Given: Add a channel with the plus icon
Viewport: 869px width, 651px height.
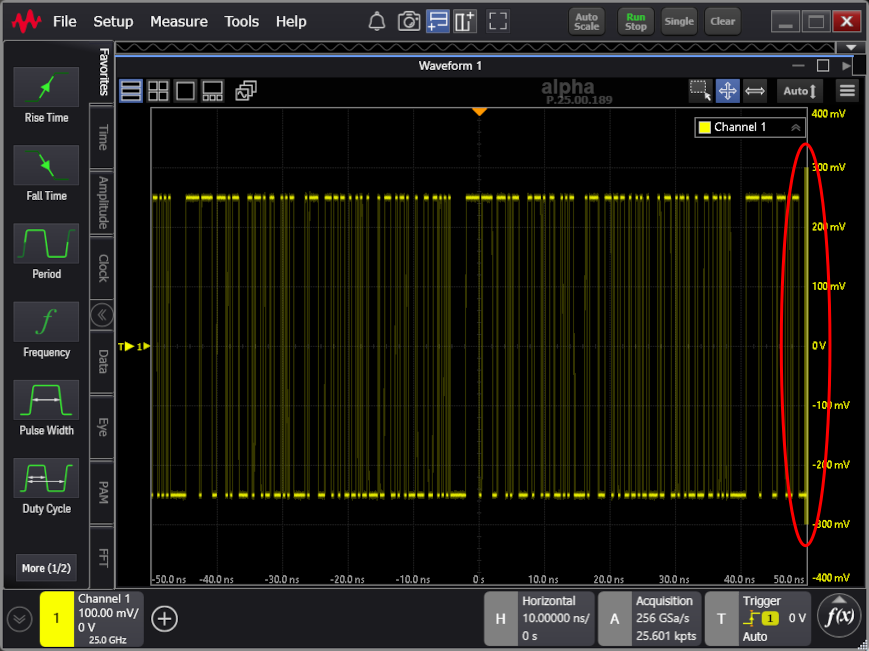Looking at the screenshot, I should [164, 619].
